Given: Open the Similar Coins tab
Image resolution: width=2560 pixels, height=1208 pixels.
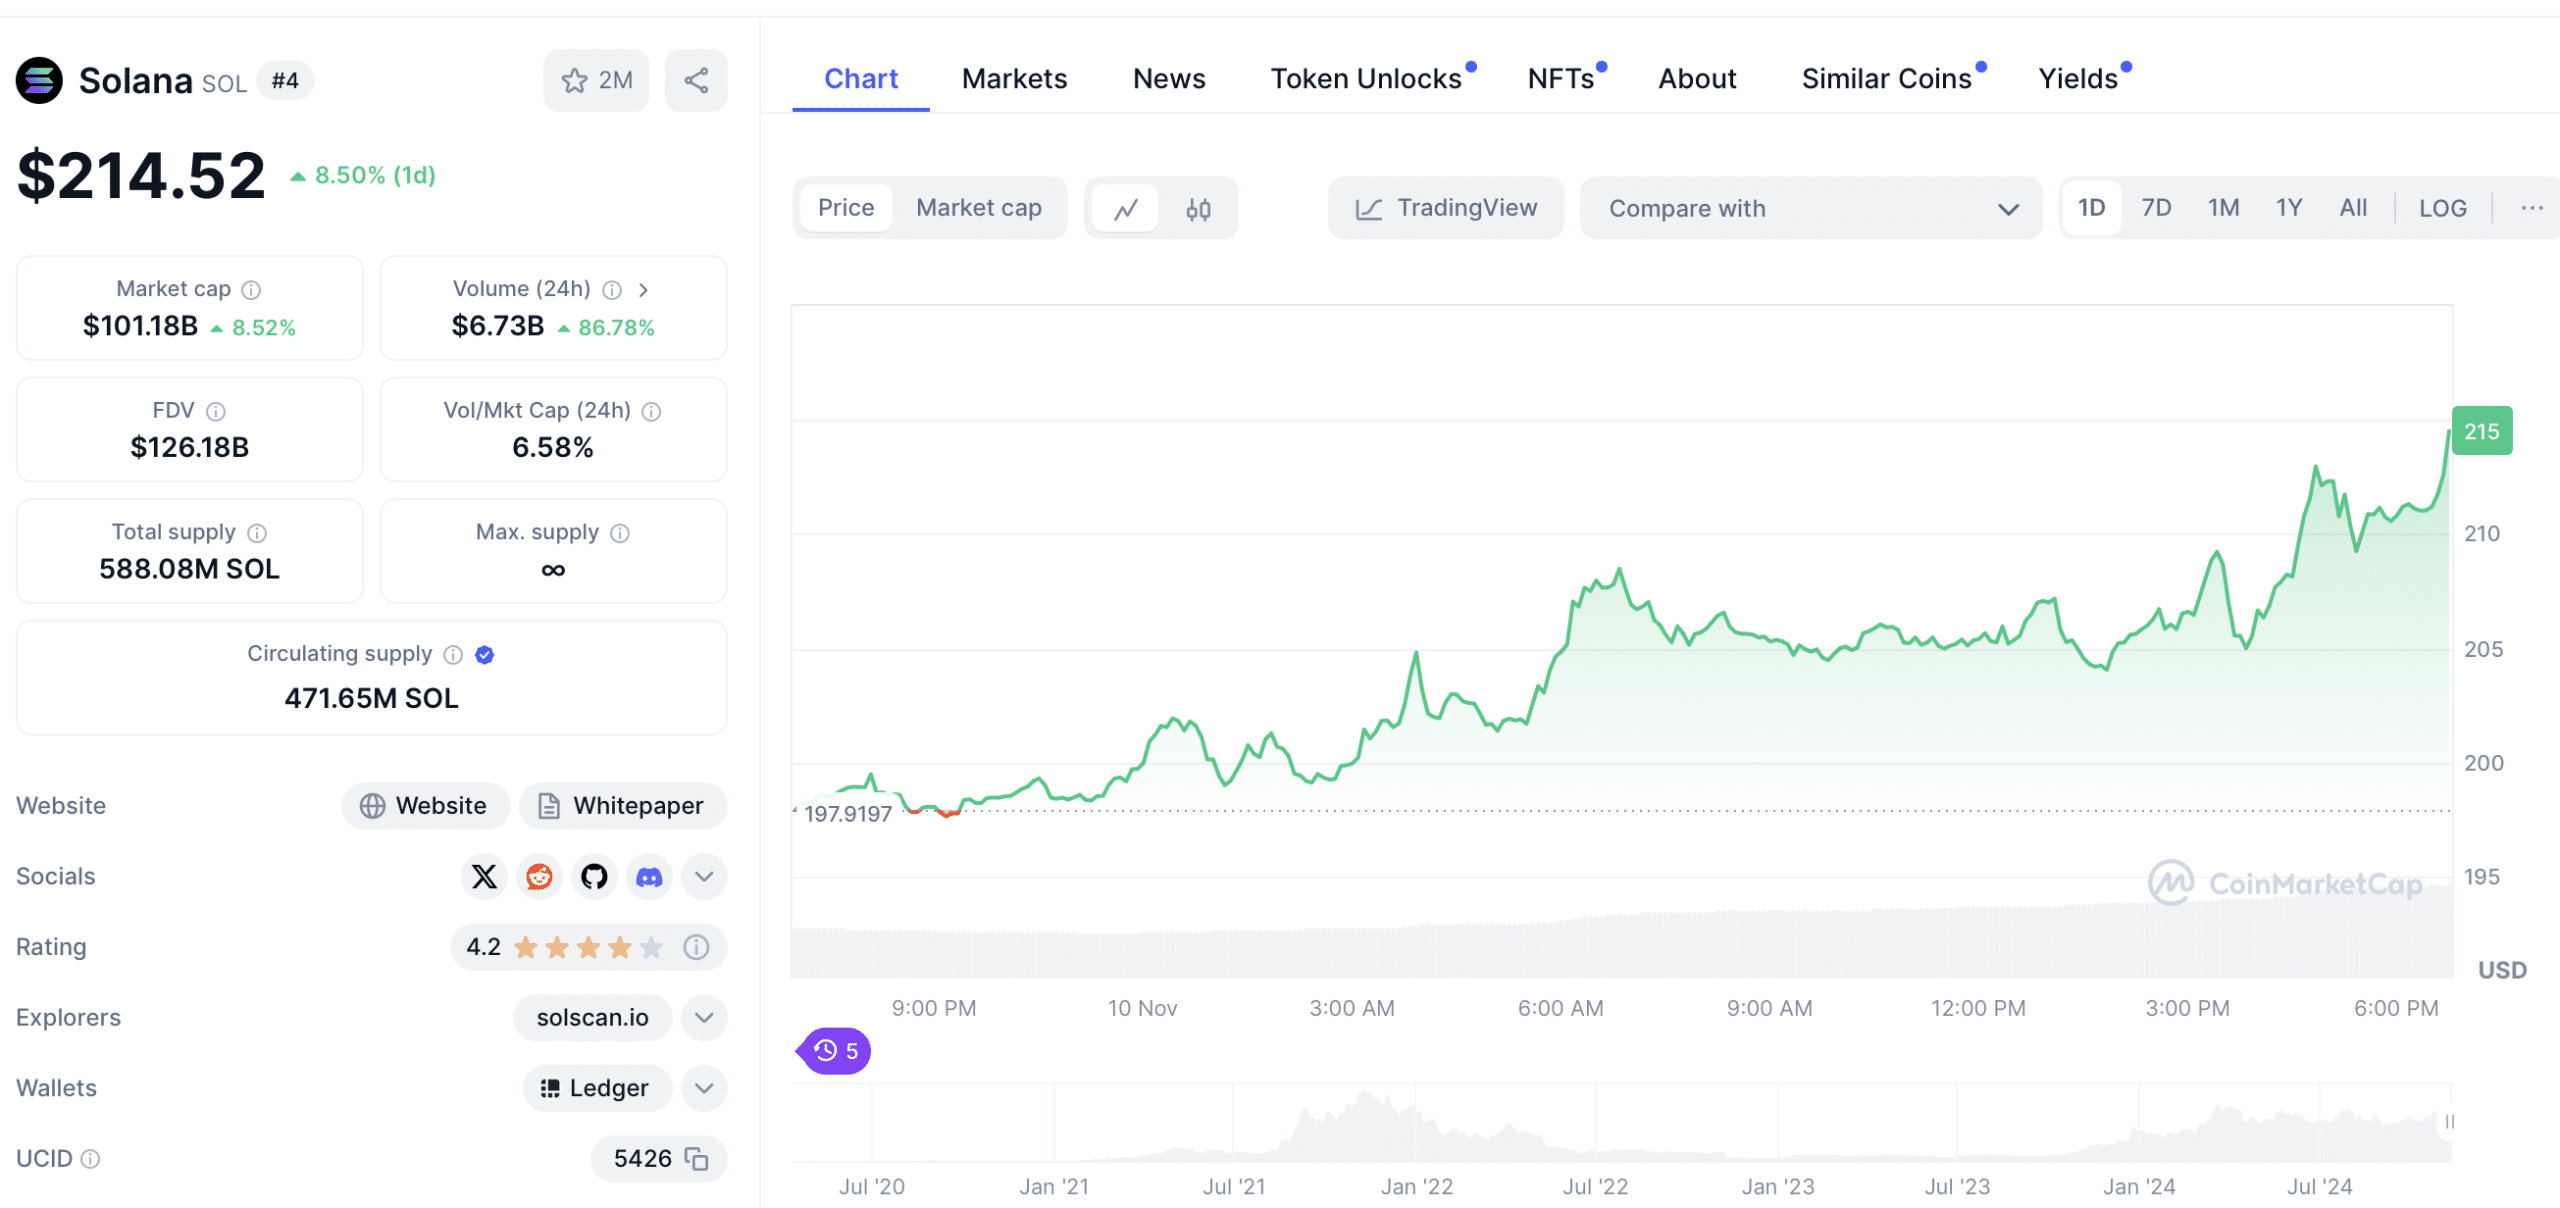Looking at the screenshot, I should point(1887,79).
